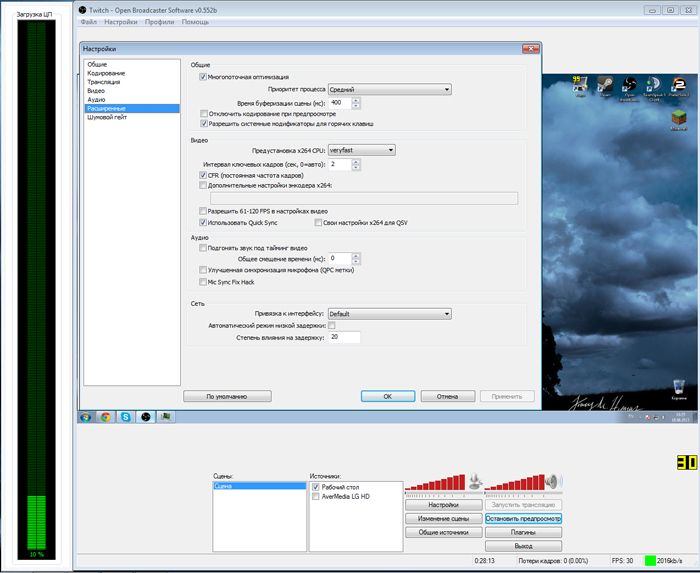This screenshot has height=573, width=700.
Task: Disable the Использовать Quick Sync checkbox
Action: click(203, 223)
